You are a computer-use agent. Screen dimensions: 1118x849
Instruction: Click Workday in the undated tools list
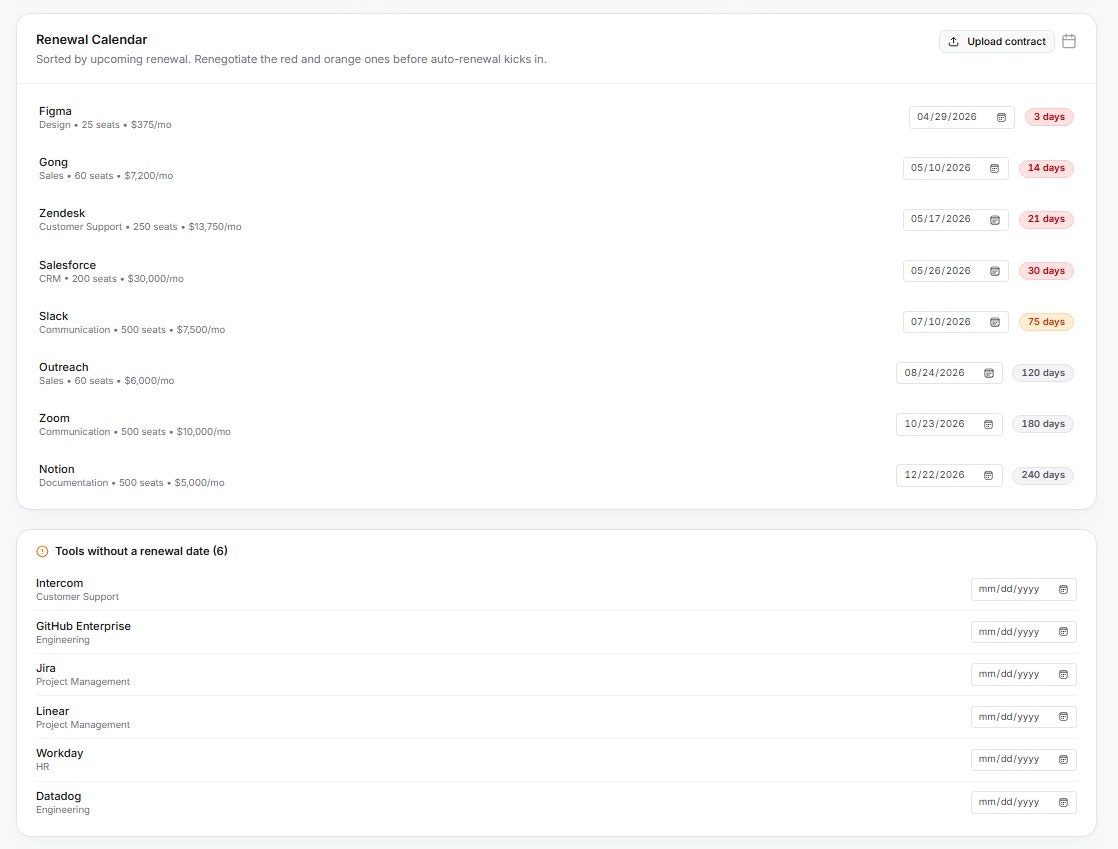point(60,753)
